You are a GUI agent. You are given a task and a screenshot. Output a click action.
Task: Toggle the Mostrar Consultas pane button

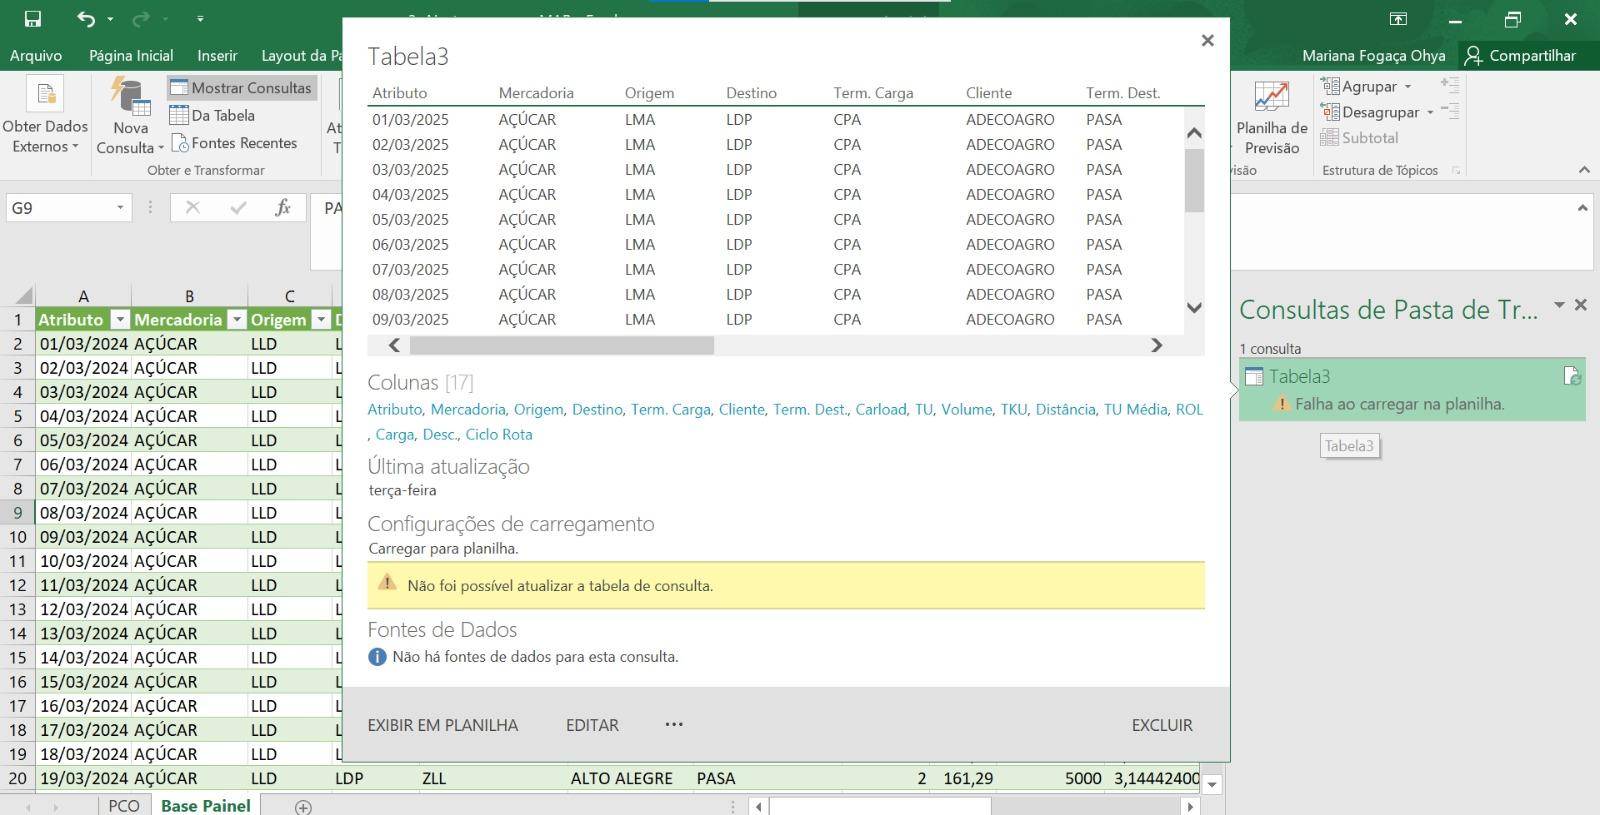point(241,88)
